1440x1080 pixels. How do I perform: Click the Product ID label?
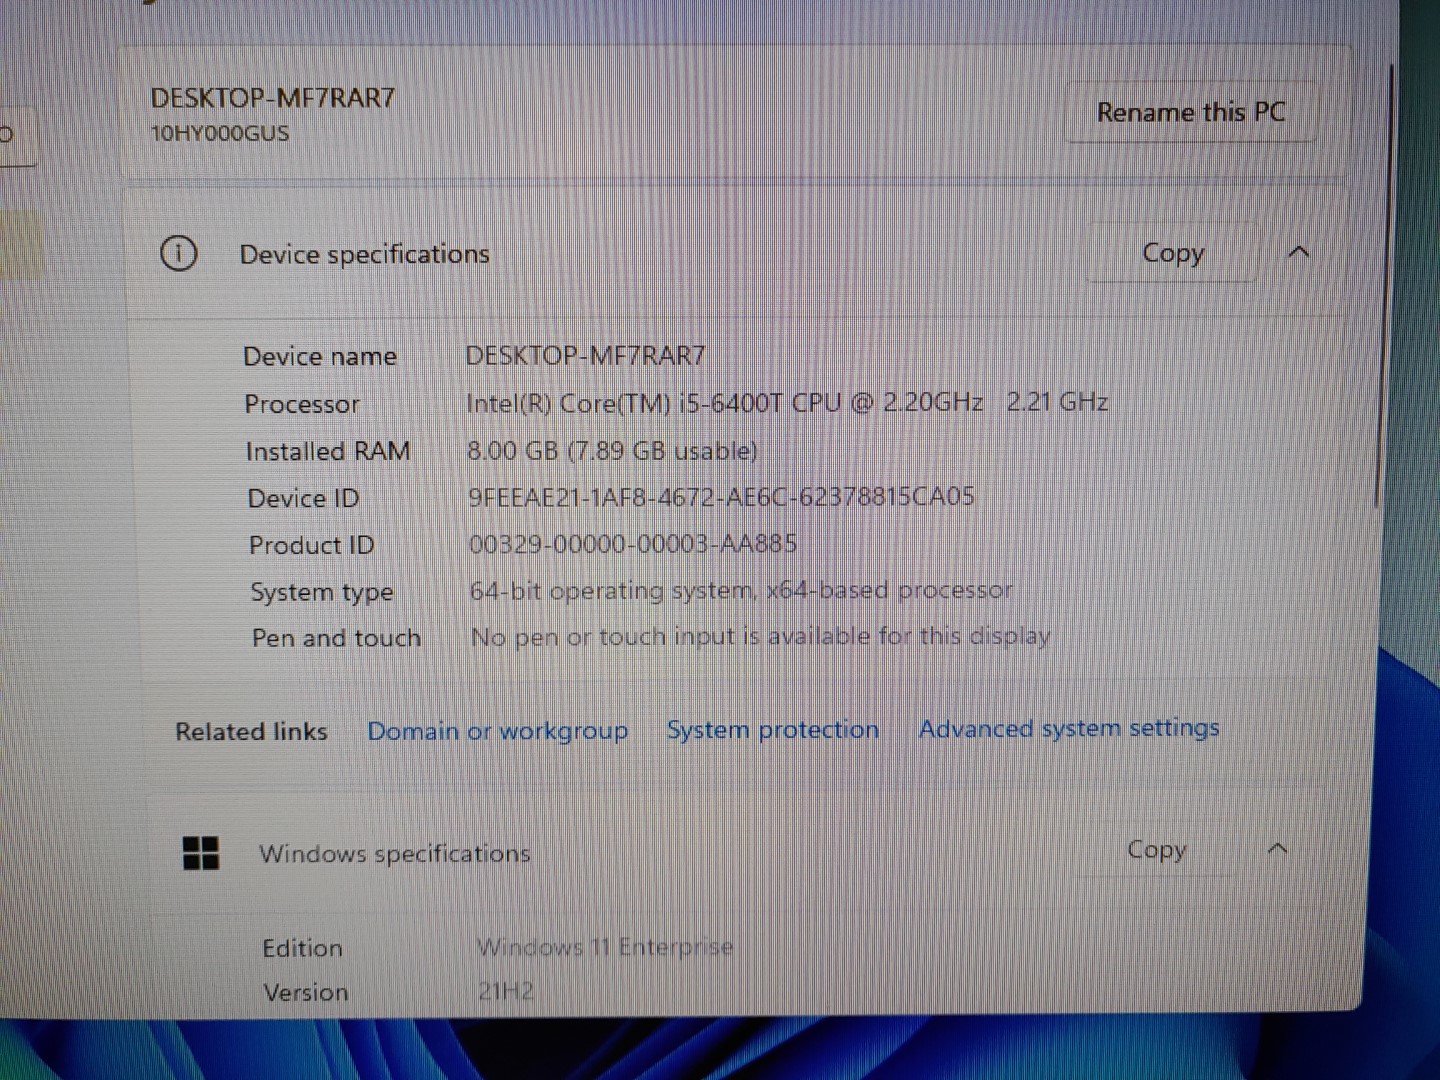click(311, 545)
